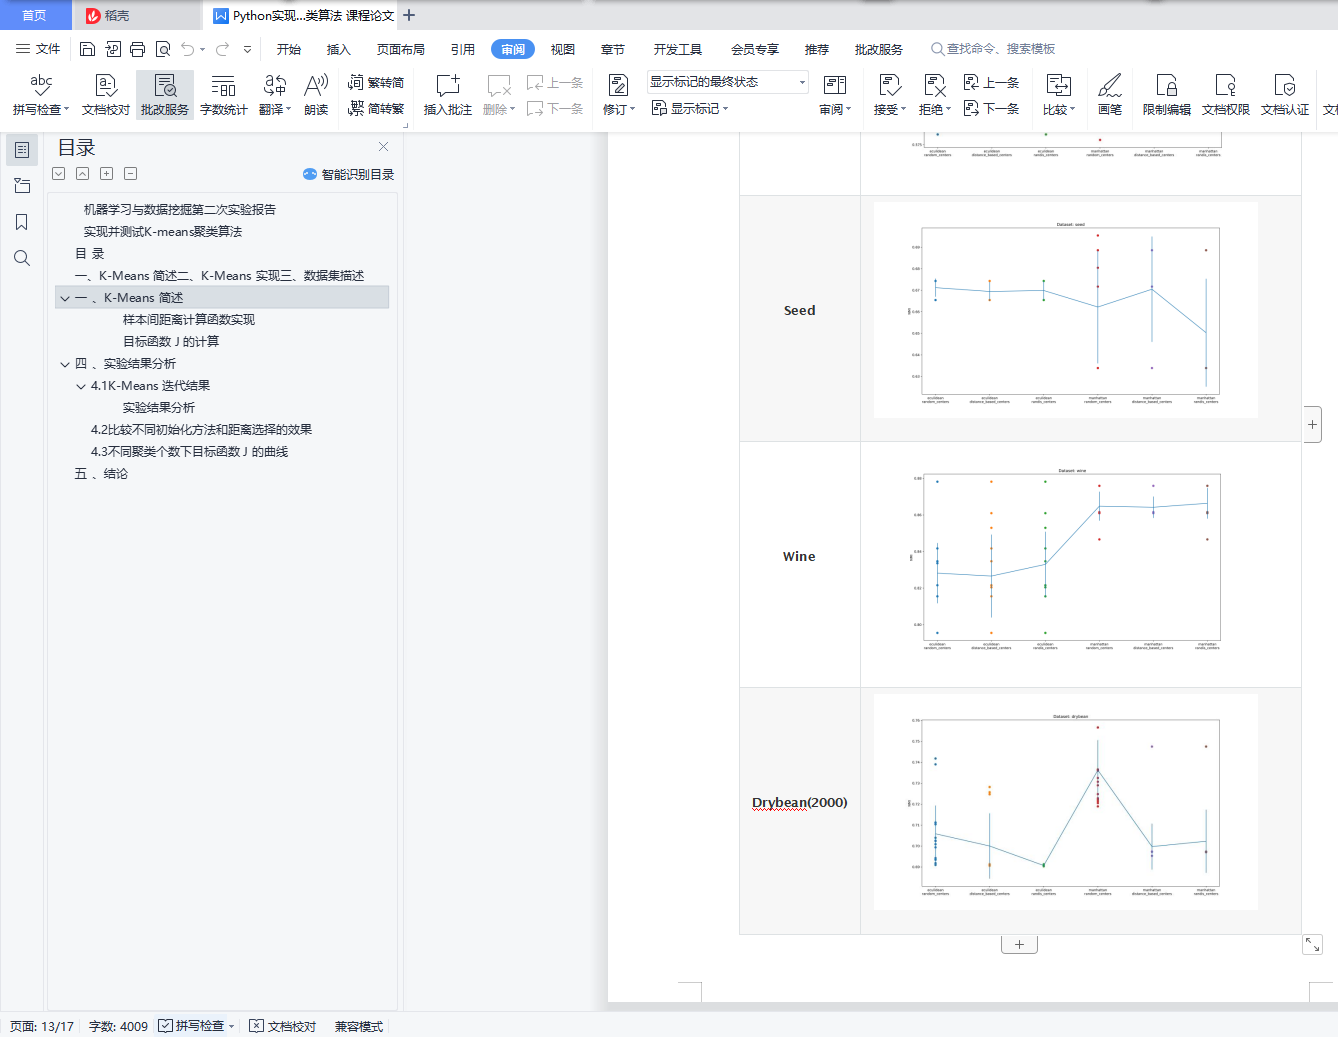Open the 文件 menu
This screenshot has height=1037, width=1338.
38,49
